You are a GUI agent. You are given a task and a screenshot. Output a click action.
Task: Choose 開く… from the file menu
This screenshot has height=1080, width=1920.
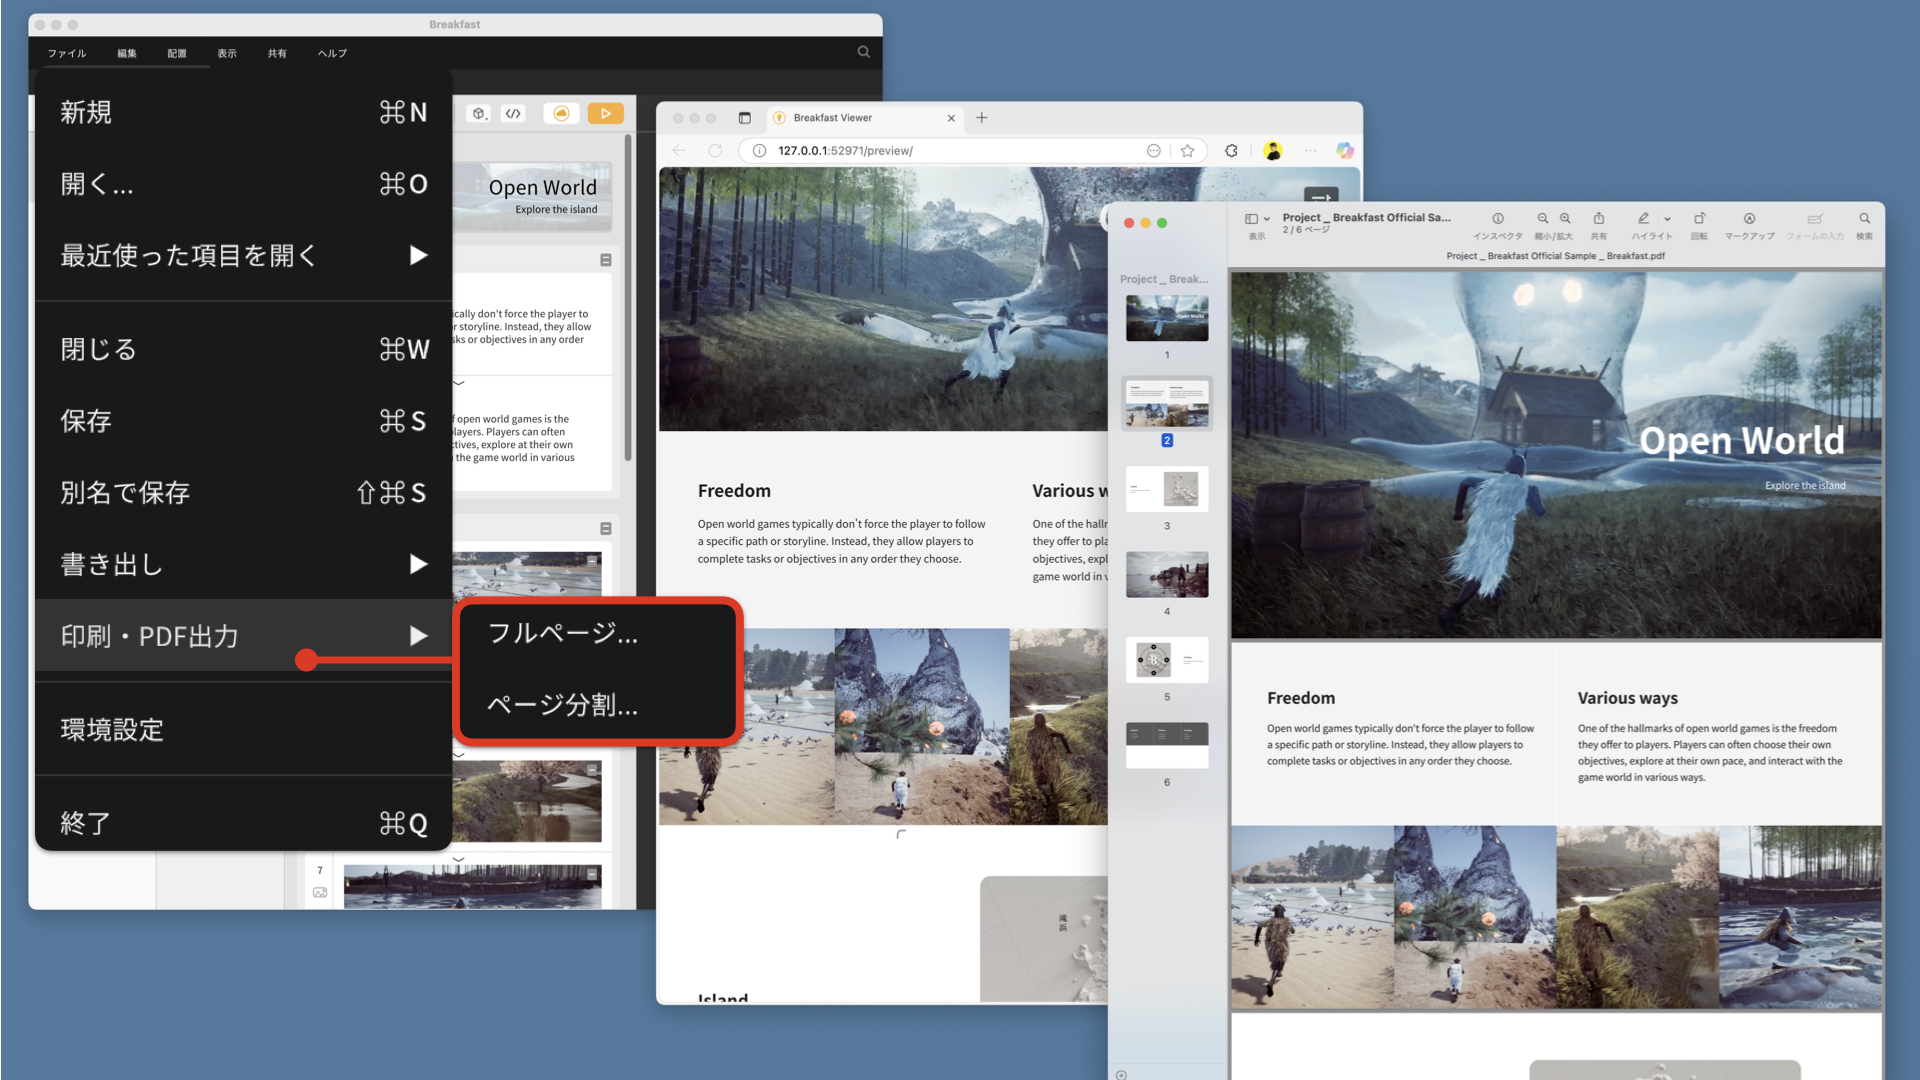pos(243,184)
